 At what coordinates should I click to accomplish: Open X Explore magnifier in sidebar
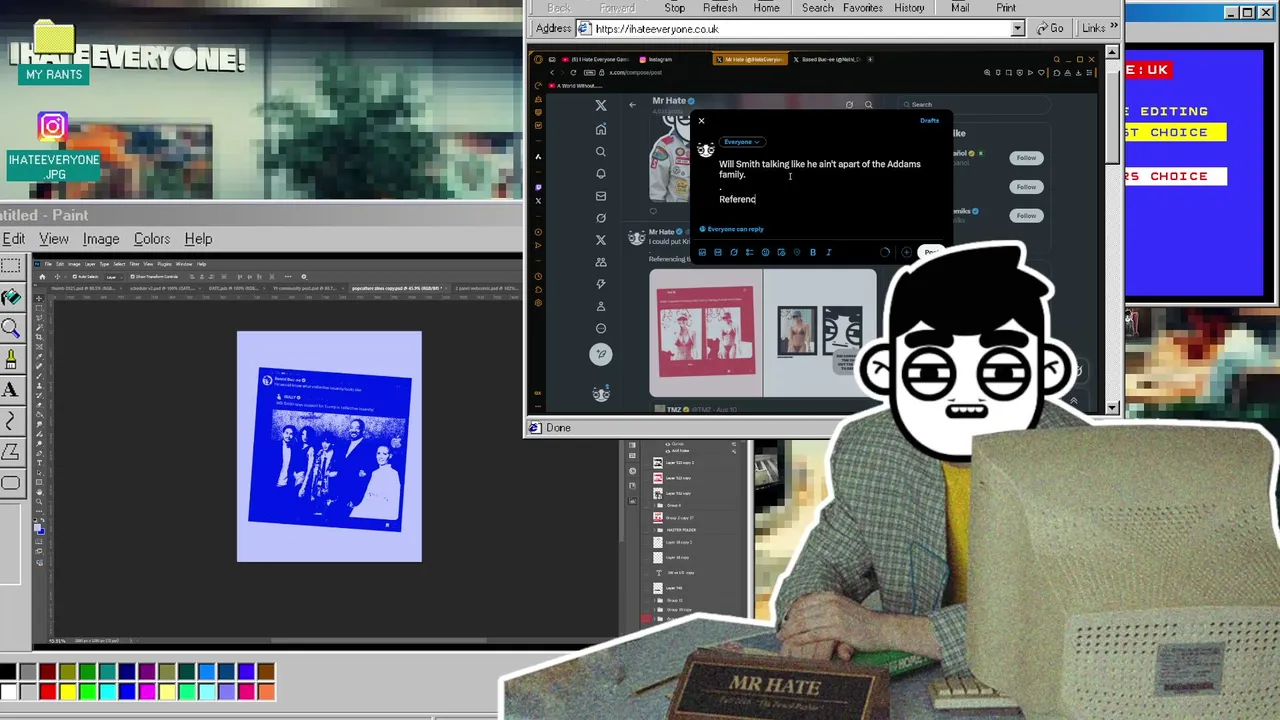pos(601,152)
